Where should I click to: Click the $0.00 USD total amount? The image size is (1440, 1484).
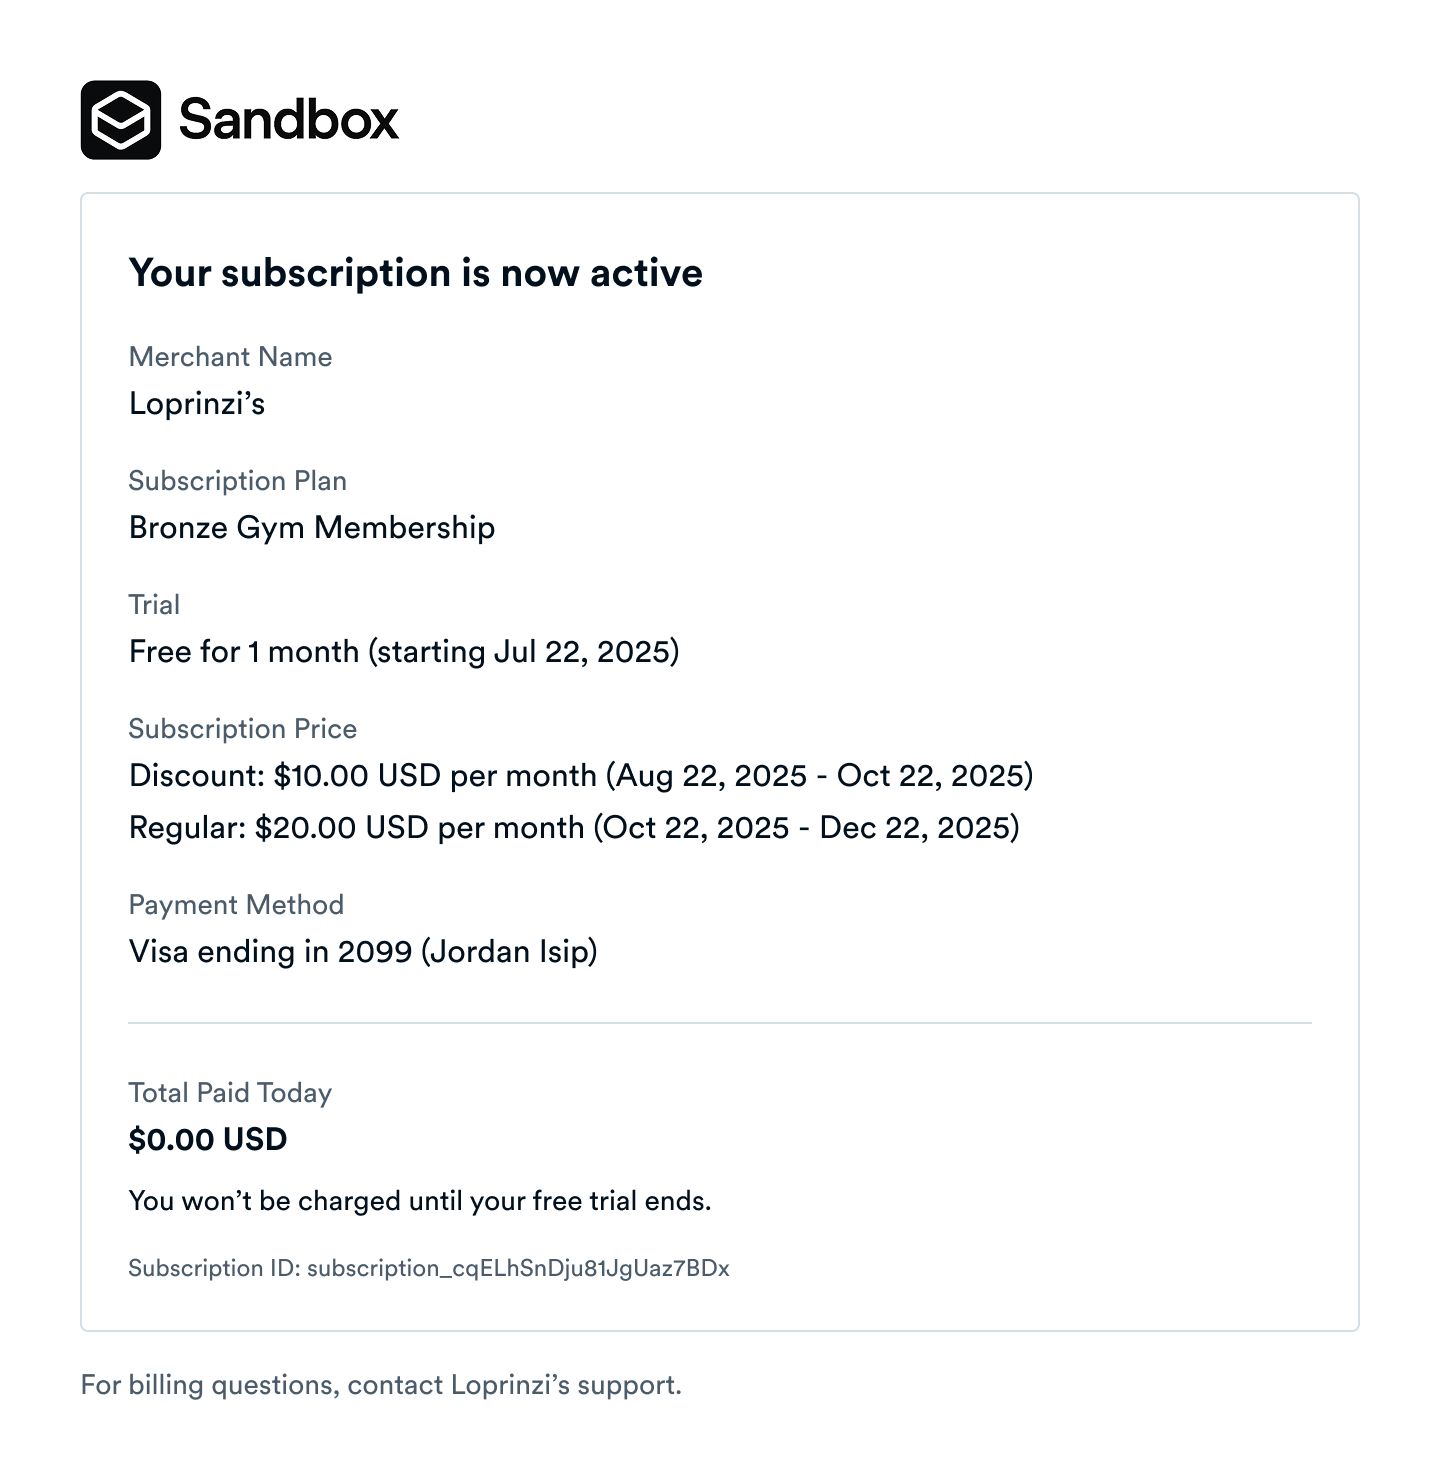pos(208,1140)
